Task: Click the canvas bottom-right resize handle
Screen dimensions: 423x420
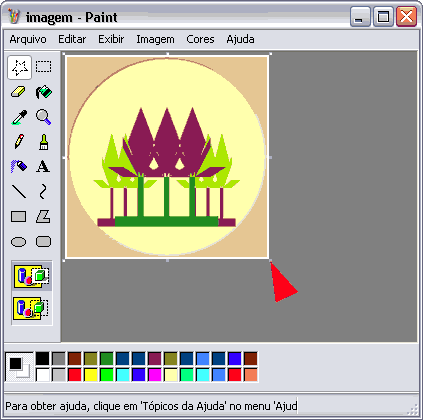Action: click(270, 260)
